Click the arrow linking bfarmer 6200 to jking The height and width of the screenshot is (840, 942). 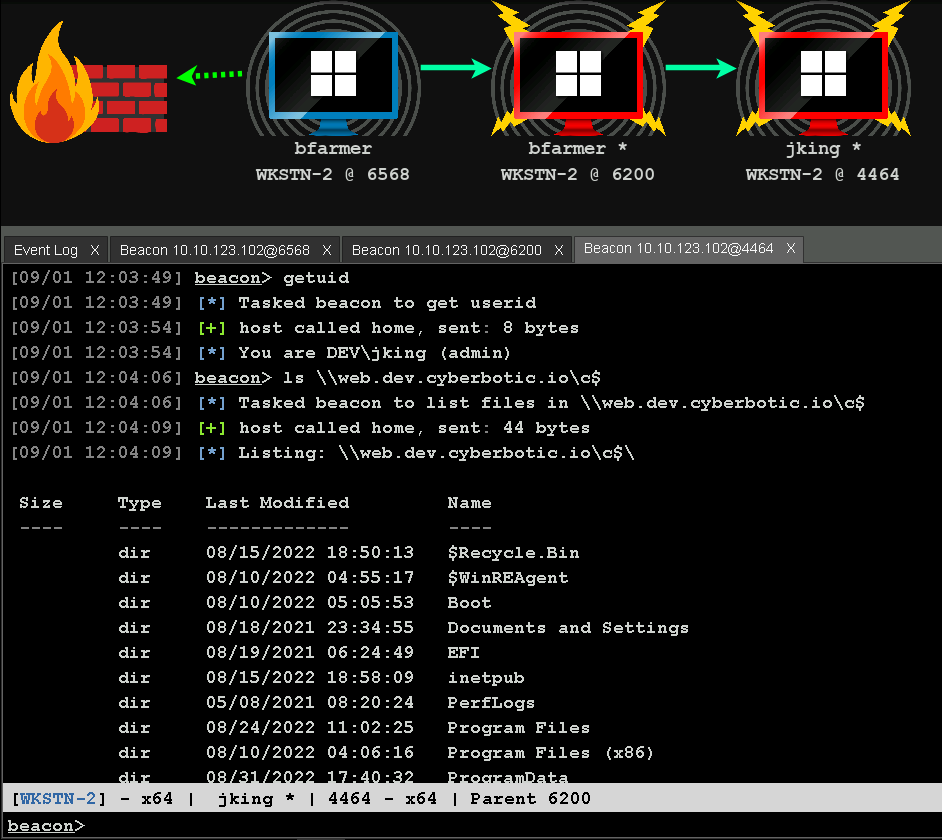(701, 68)
